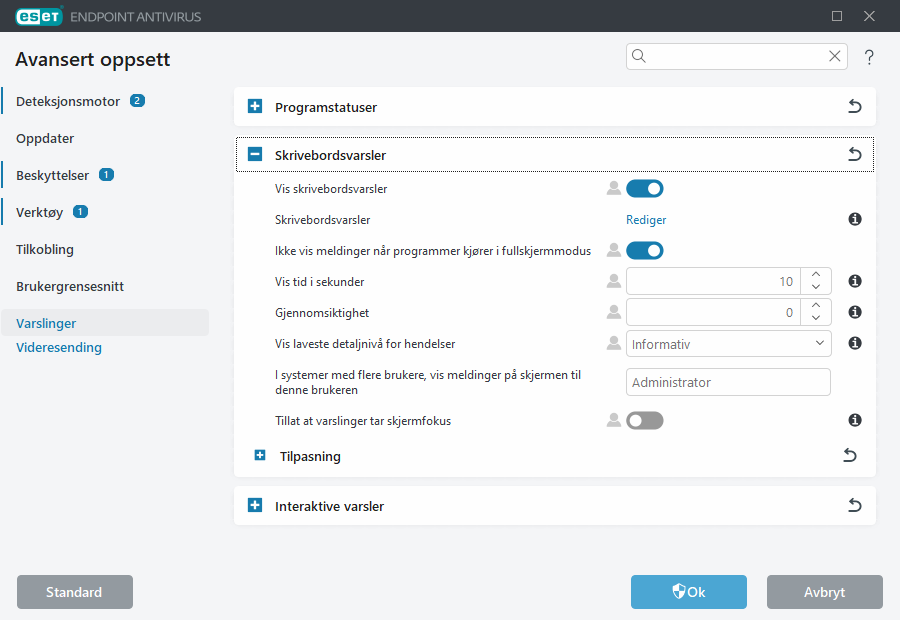Revert Tilpasning section to default
This screenshot has width=900, height=620.
tap(849, 456)
